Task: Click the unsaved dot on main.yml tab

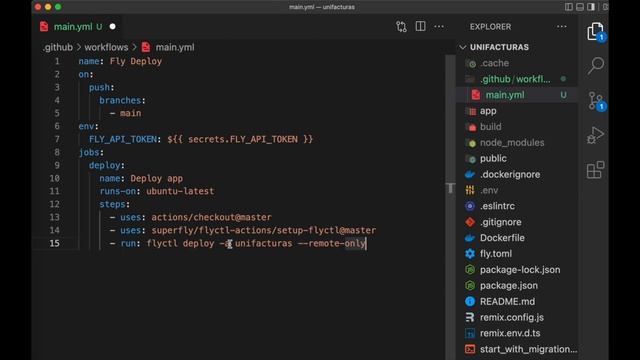Action: point(112,27)
